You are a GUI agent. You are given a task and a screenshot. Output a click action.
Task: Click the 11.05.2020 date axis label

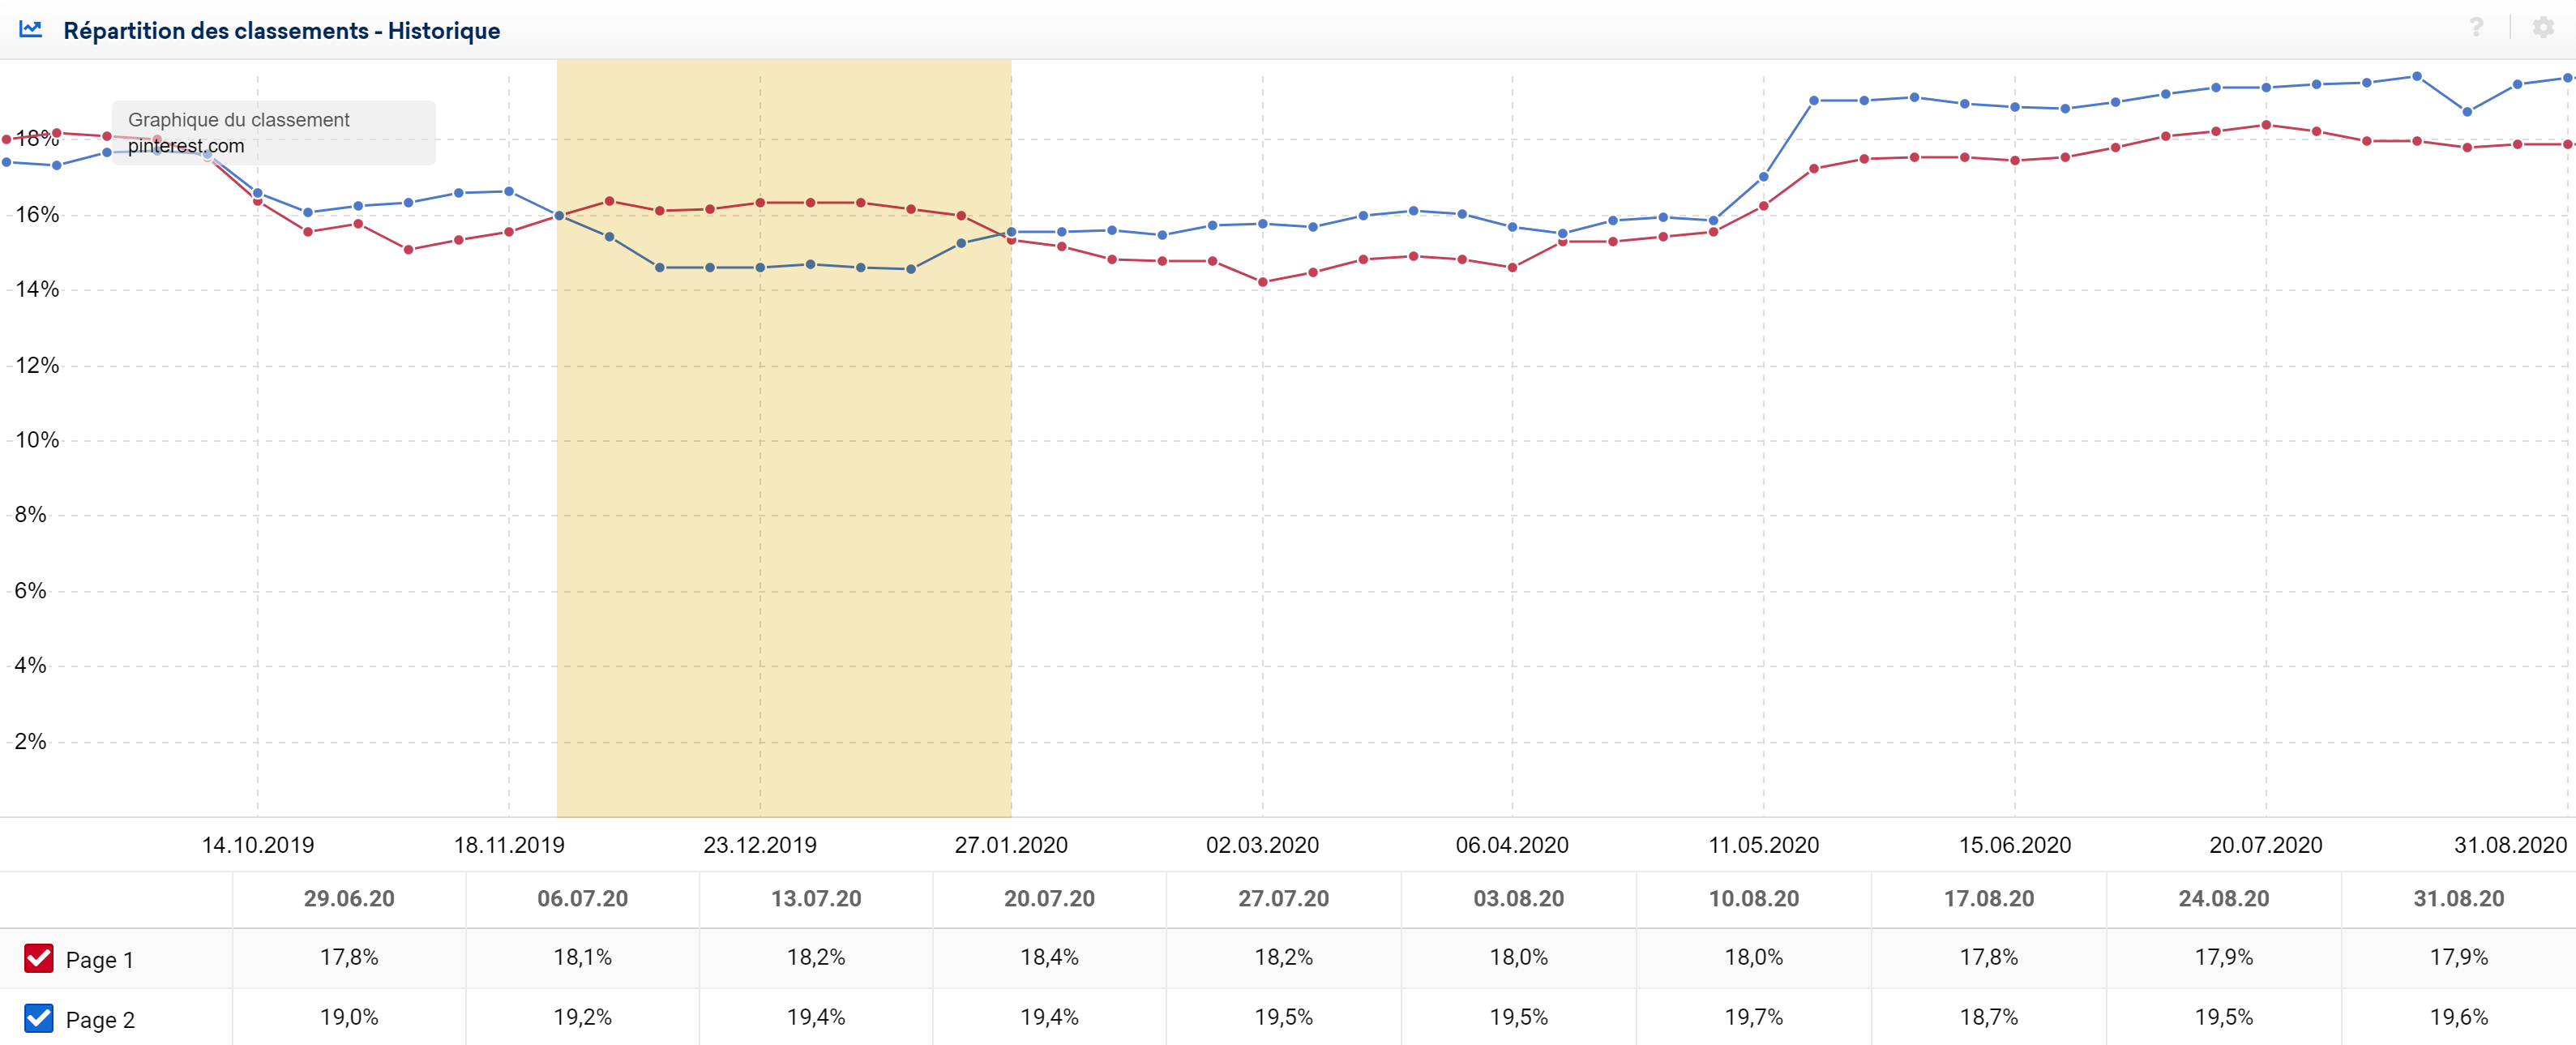(x=1764, y=845)
